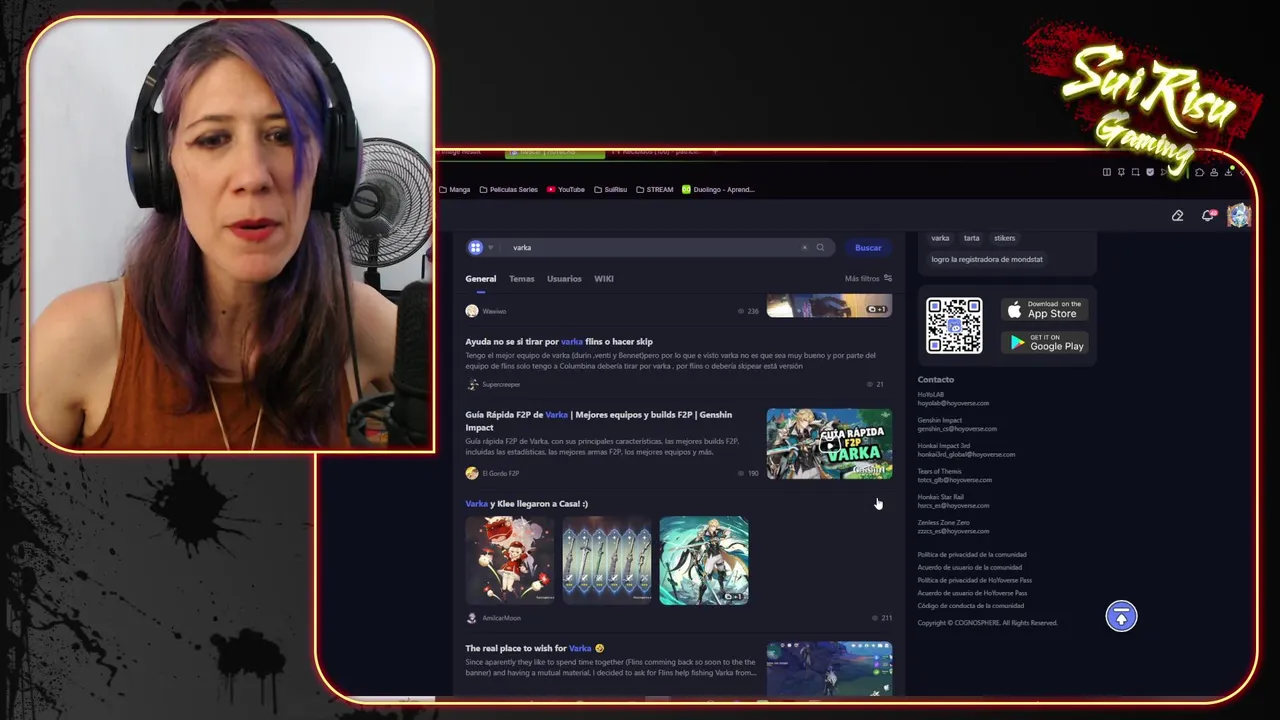Click hsrcs_es@hoyoverse.com email
This screenshot has width=1280, height=720.
point(954,505)
